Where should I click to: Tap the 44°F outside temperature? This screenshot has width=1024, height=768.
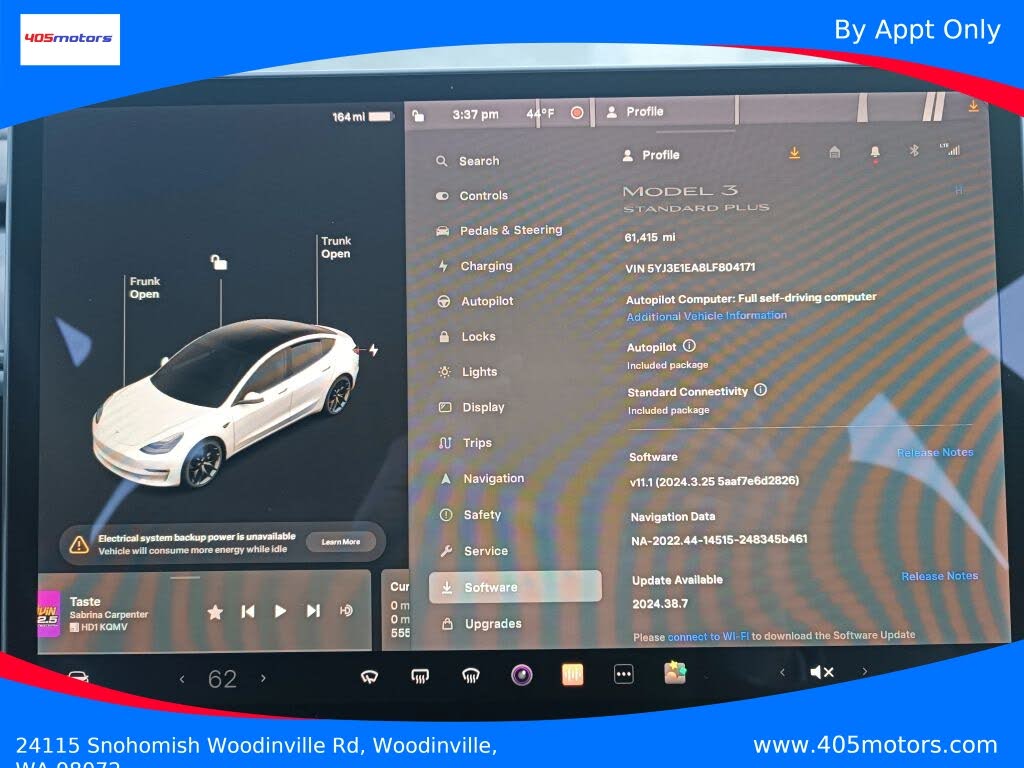(x=540, y=114)
